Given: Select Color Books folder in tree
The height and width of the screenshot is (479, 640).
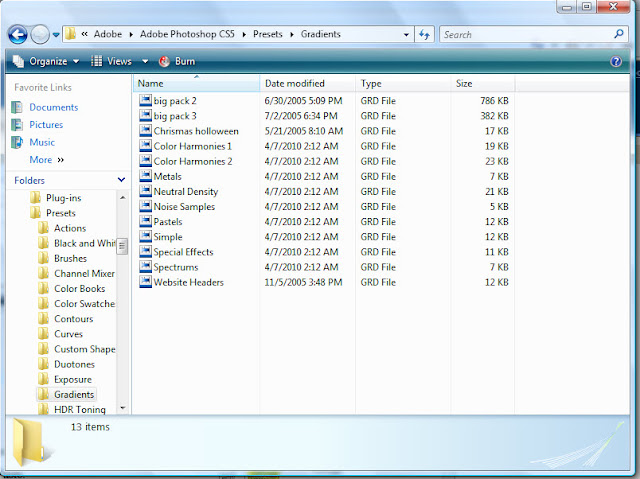Looking at the screenshot, I should pos(80,288).
